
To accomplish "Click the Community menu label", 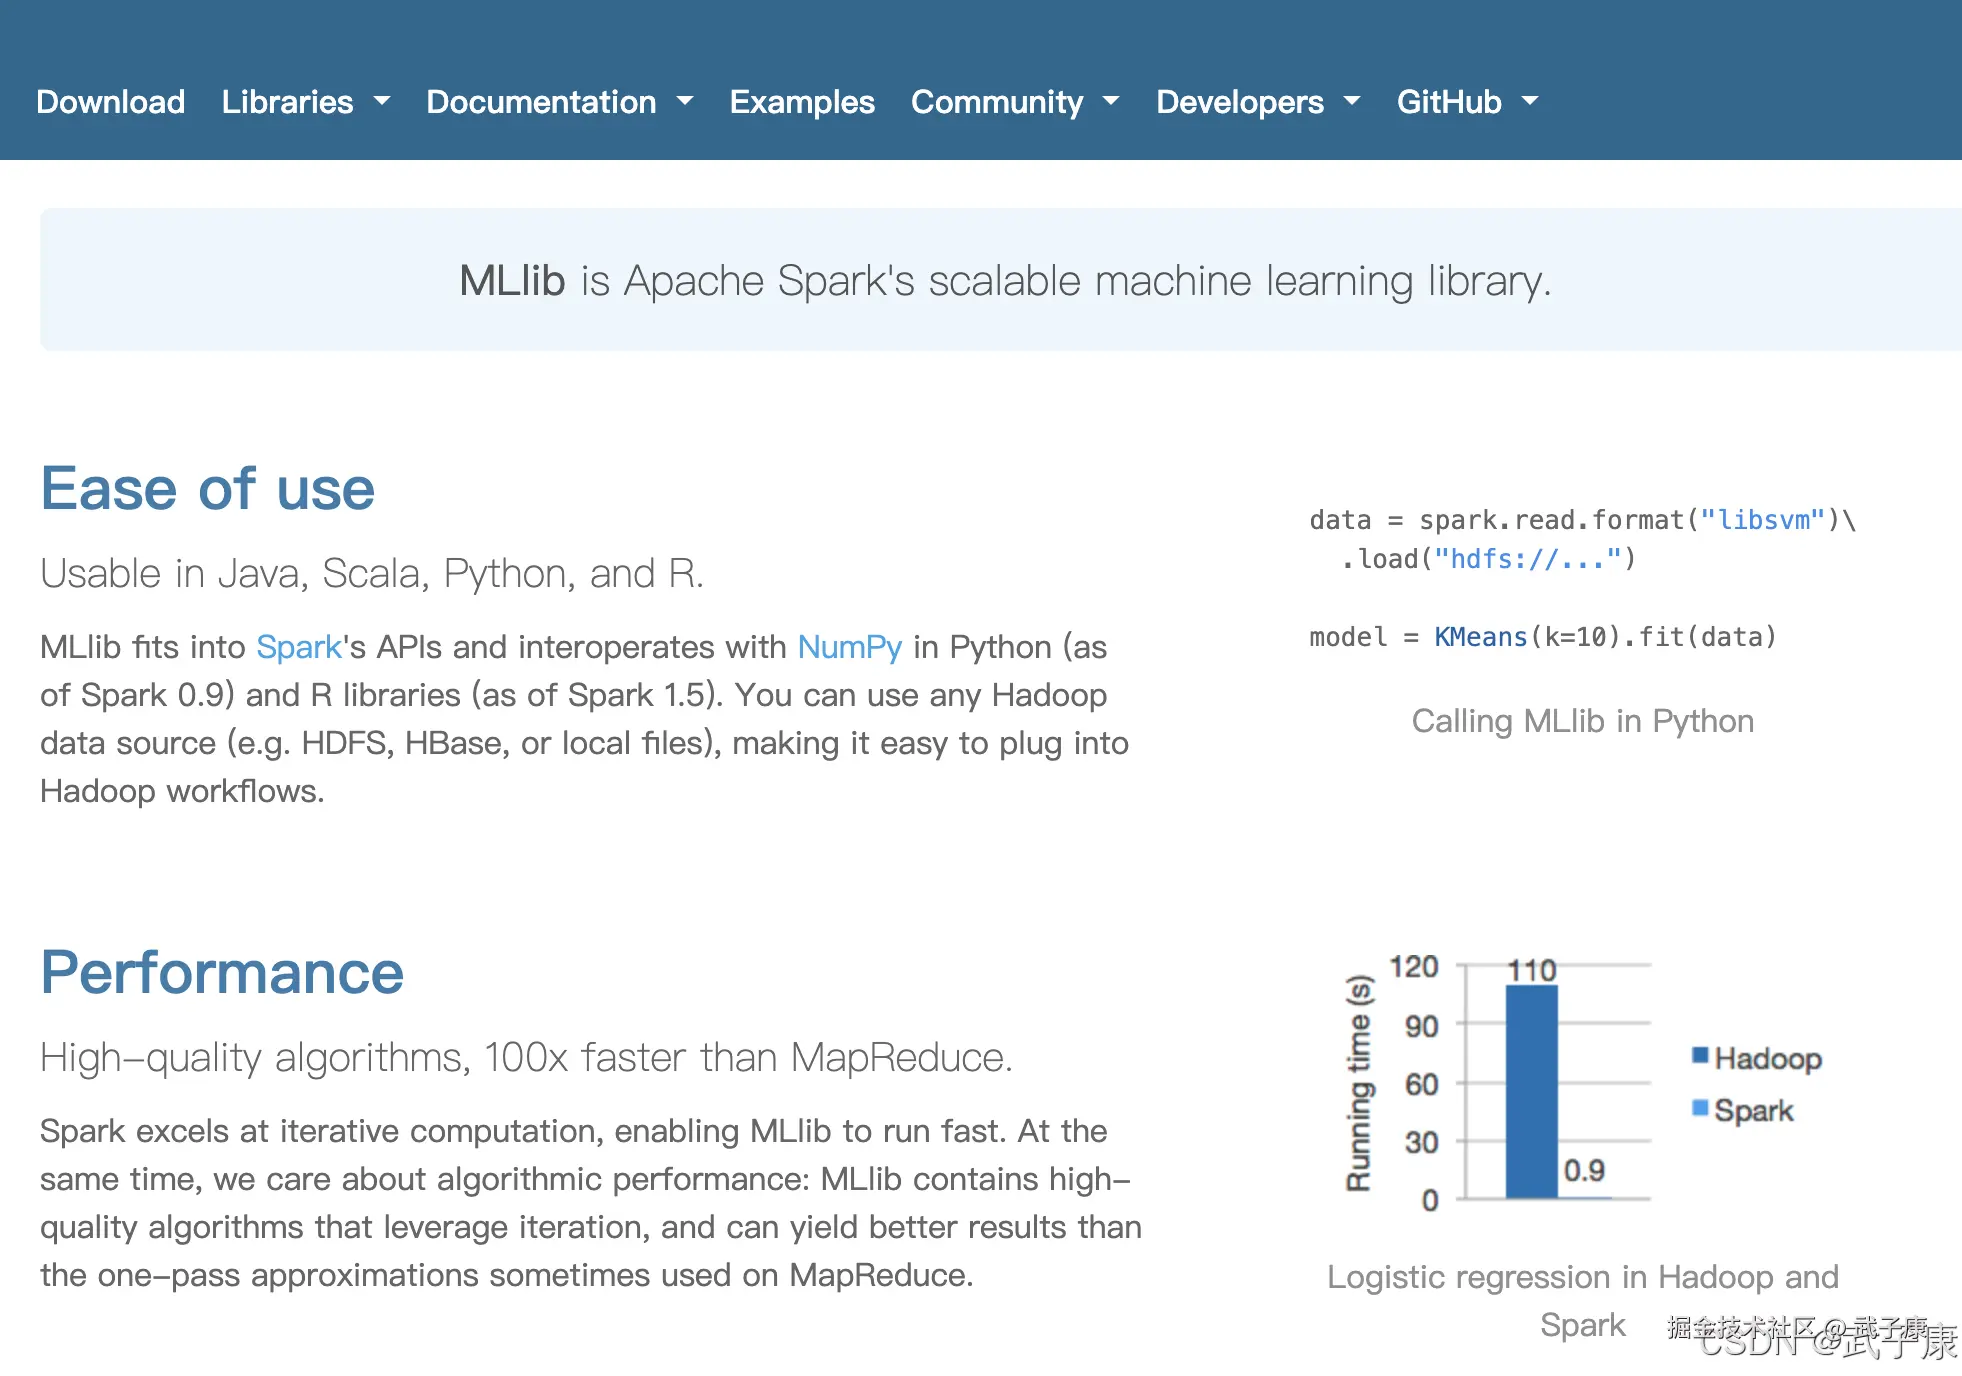I will coord(997,102).
